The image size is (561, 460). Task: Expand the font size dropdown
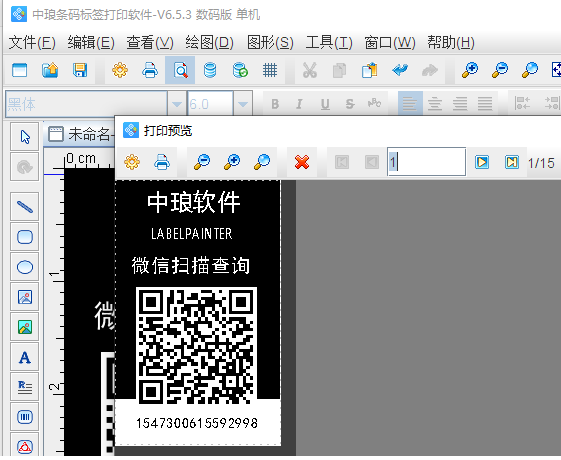(243, 104)
